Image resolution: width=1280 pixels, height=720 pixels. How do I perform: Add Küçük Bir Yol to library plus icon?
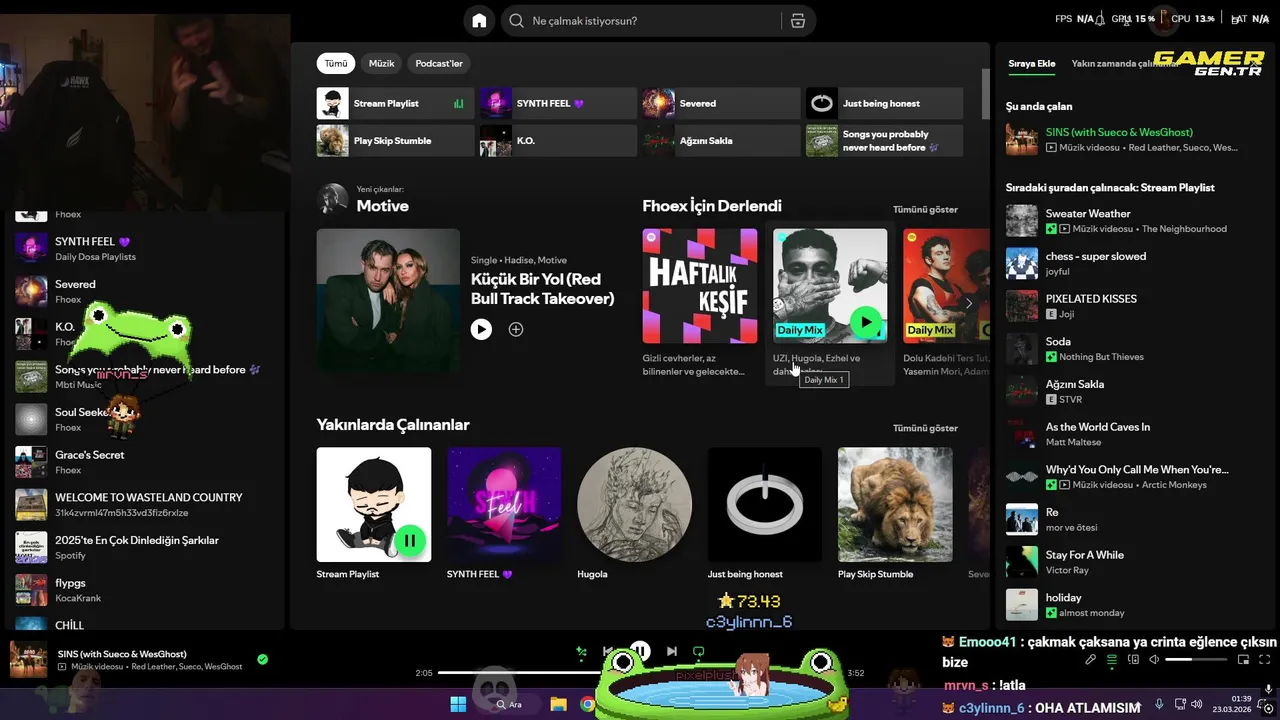pos(516,329)
